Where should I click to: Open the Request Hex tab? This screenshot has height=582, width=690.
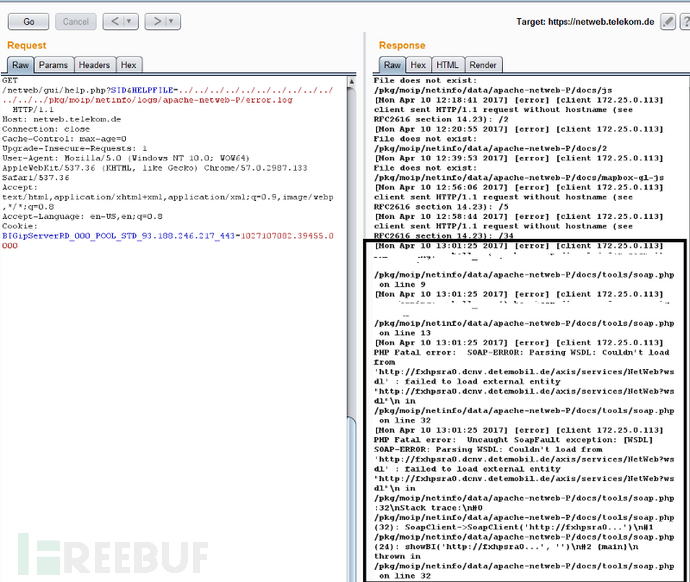[x=128, y=65]
